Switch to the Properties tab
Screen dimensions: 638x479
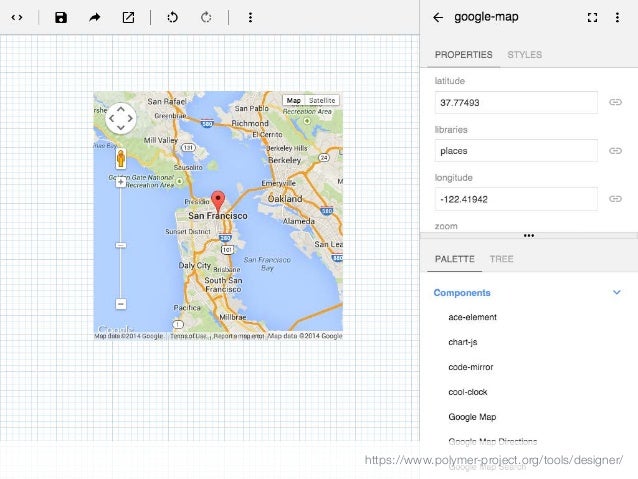click(463, 55)
